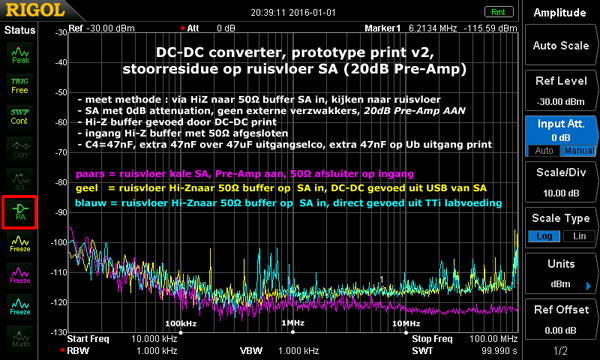Set Input Att. mode to Manual
Viewport: 600px width, 360px height.
tap(579, 151)
